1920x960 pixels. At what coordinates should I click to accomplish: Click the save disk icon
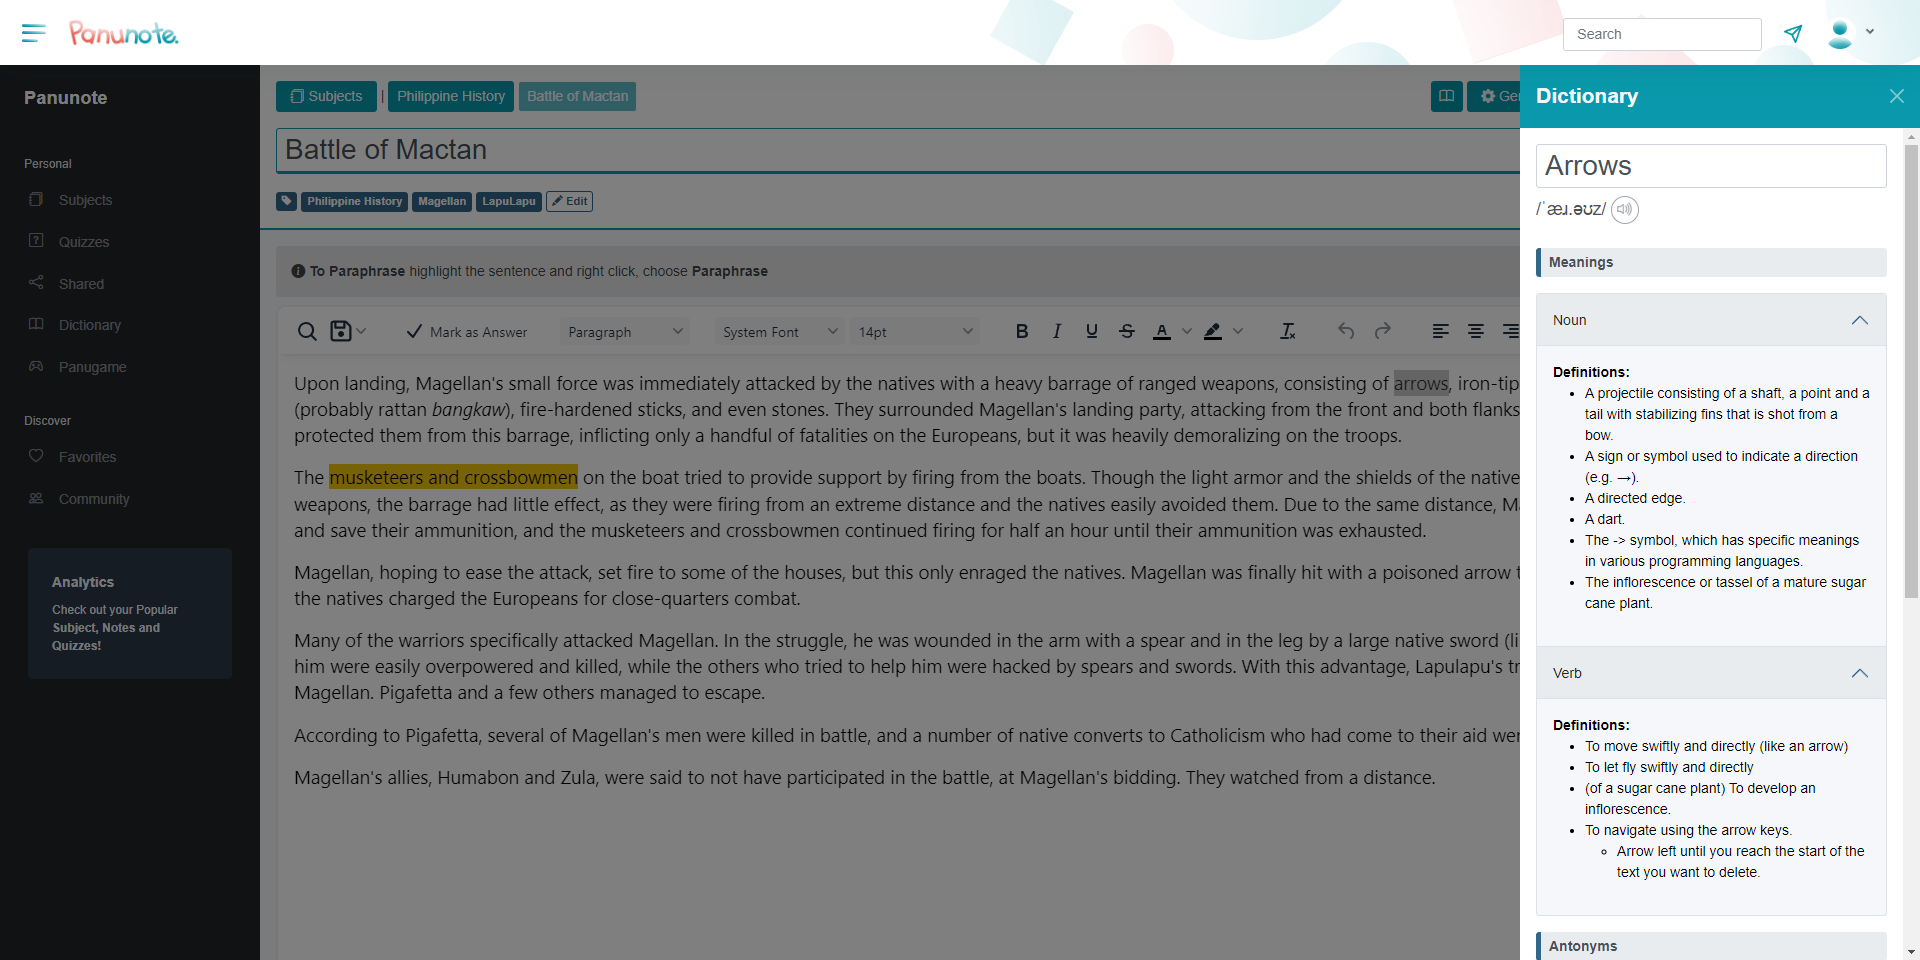[341, 331]
